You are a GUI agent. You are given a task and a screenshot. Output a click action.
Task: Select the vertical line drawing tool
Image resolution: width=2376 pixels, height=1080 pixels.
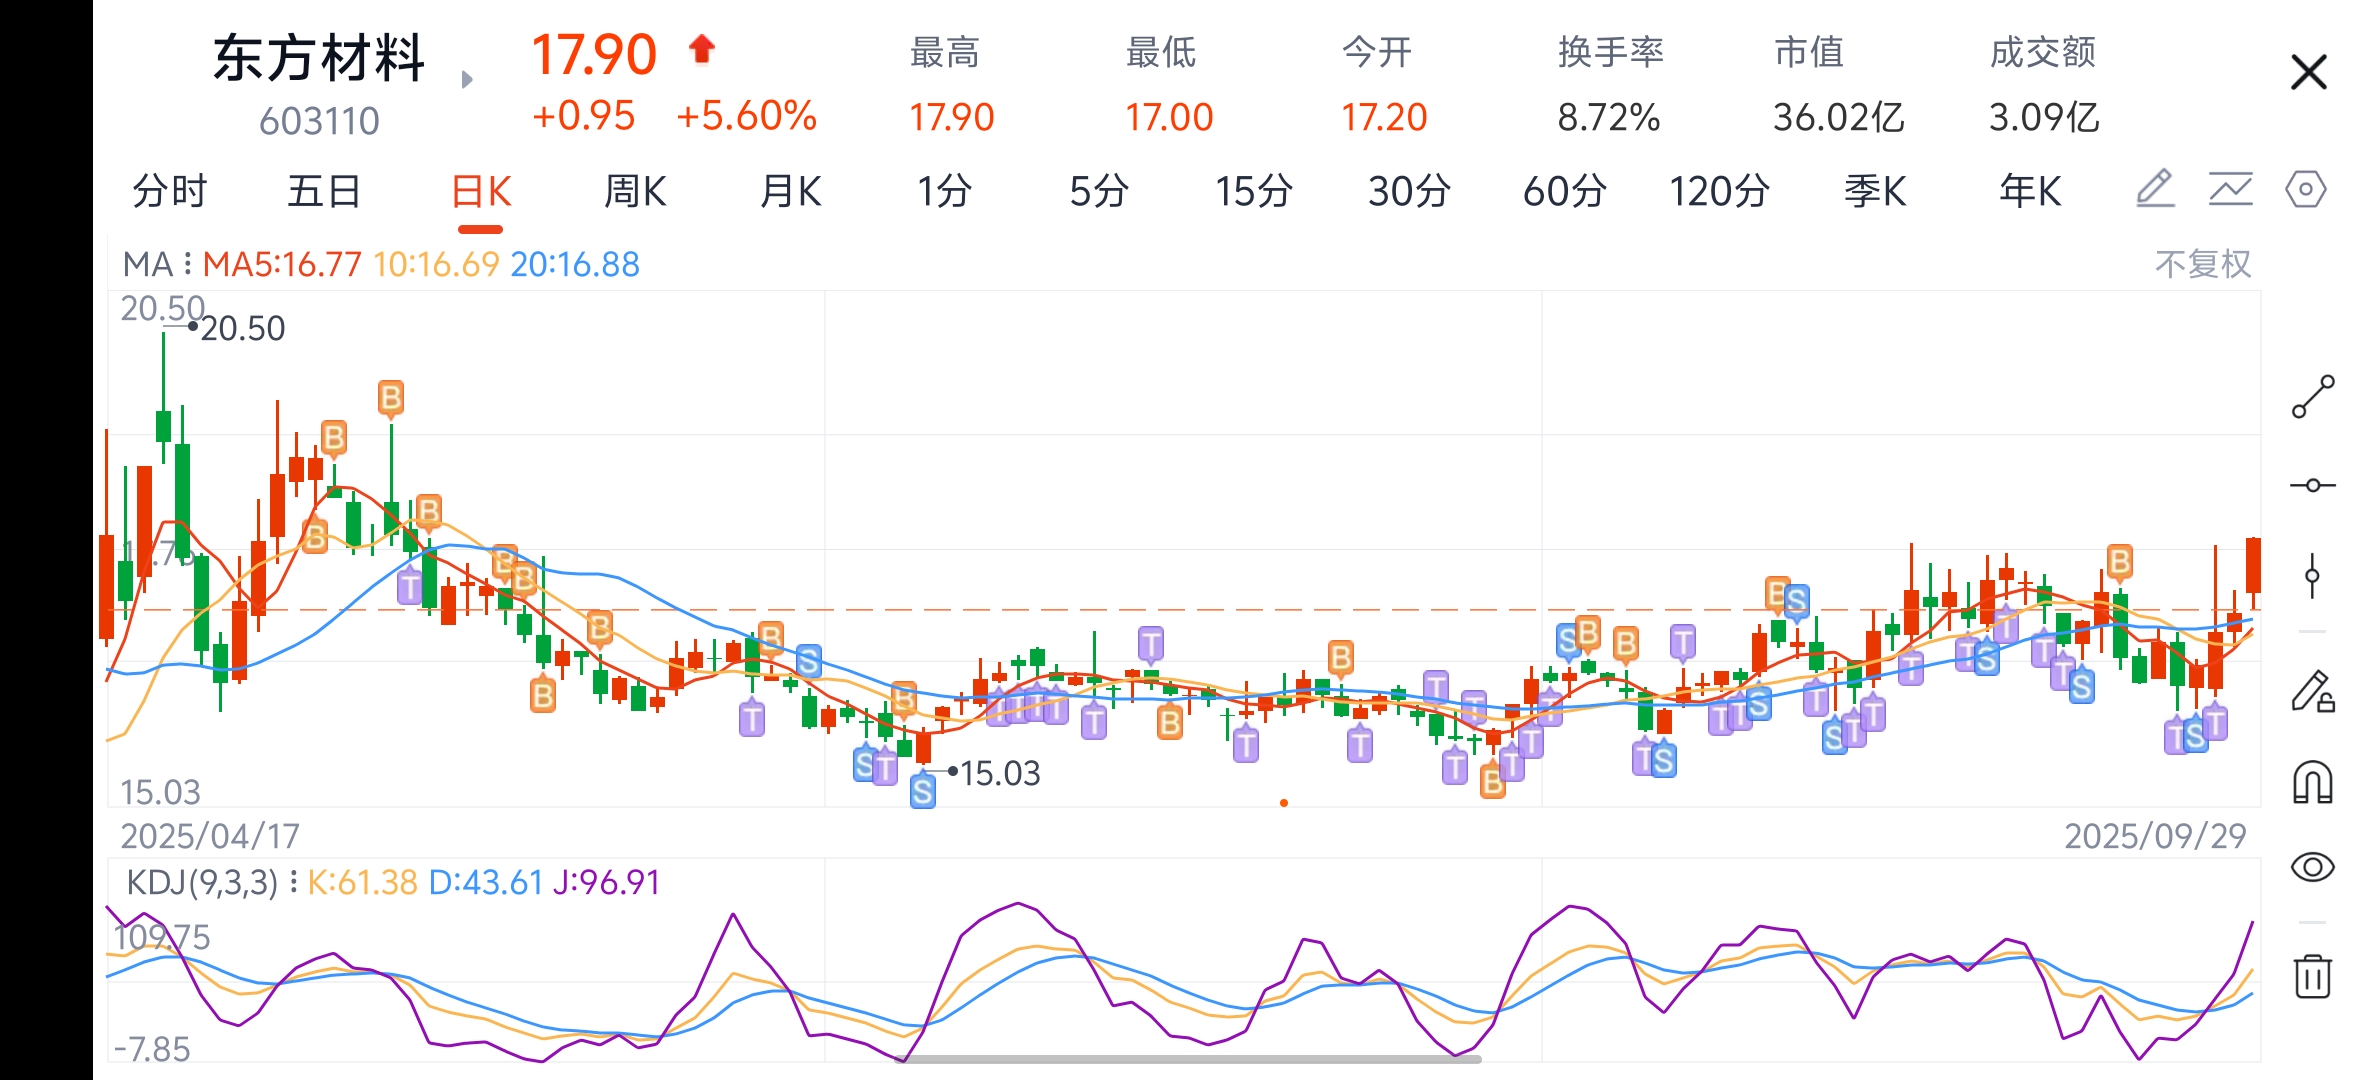pyautogui.click(x=2312, y=575)
